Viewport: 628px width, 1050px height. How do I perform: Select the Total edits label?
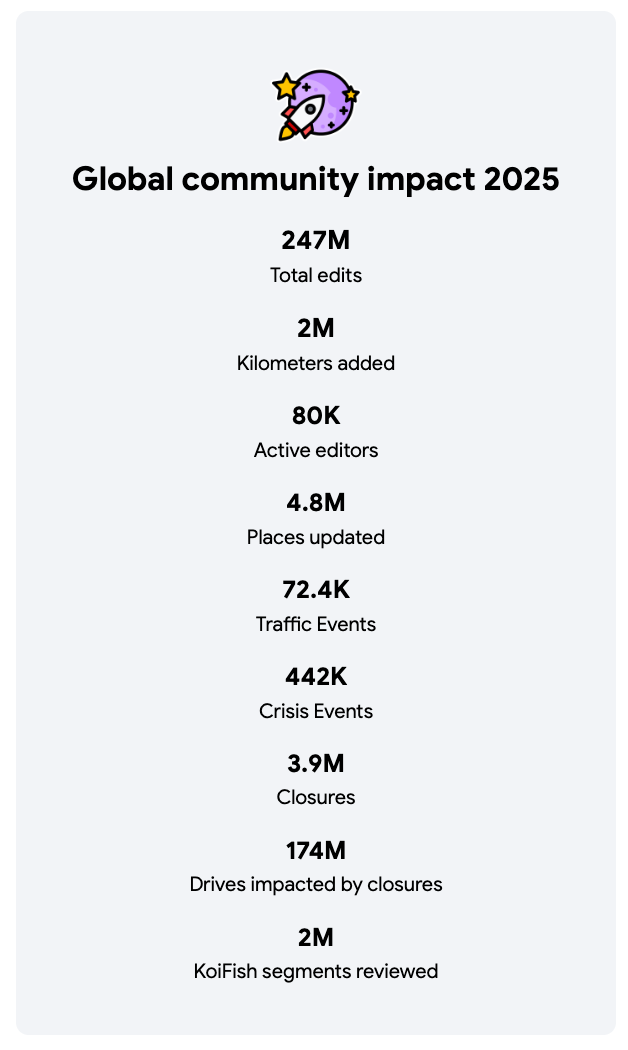[315, 275]
